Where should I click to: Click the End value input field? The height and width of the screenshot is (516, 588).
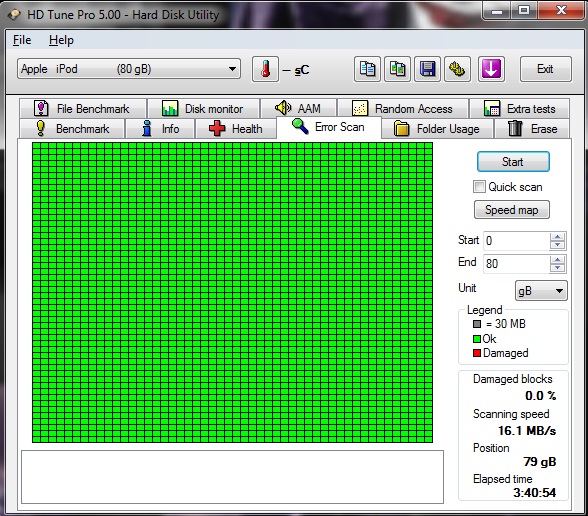click(x=516, y=264)
